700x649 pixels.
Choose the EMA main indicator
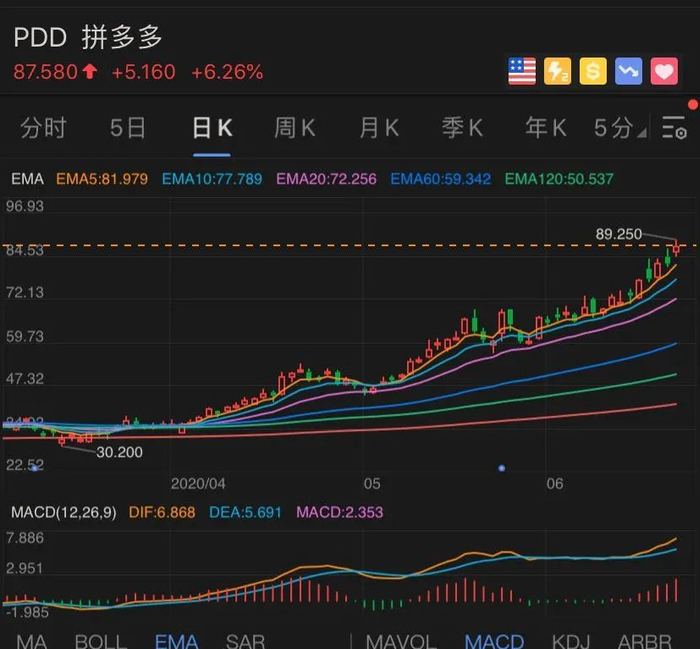[x=176, y=642]
